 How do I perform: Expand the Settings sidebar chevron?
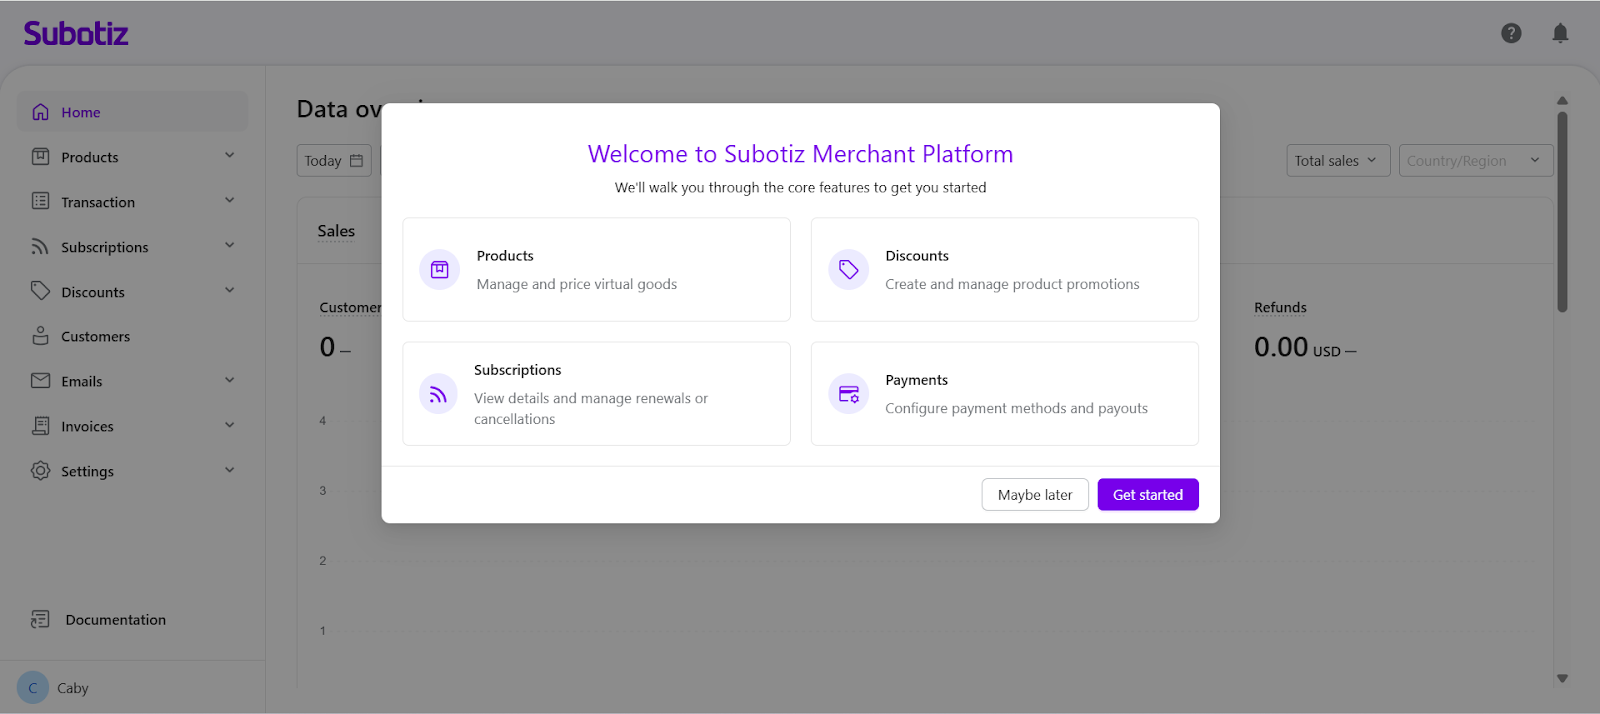tap(229, 470)
